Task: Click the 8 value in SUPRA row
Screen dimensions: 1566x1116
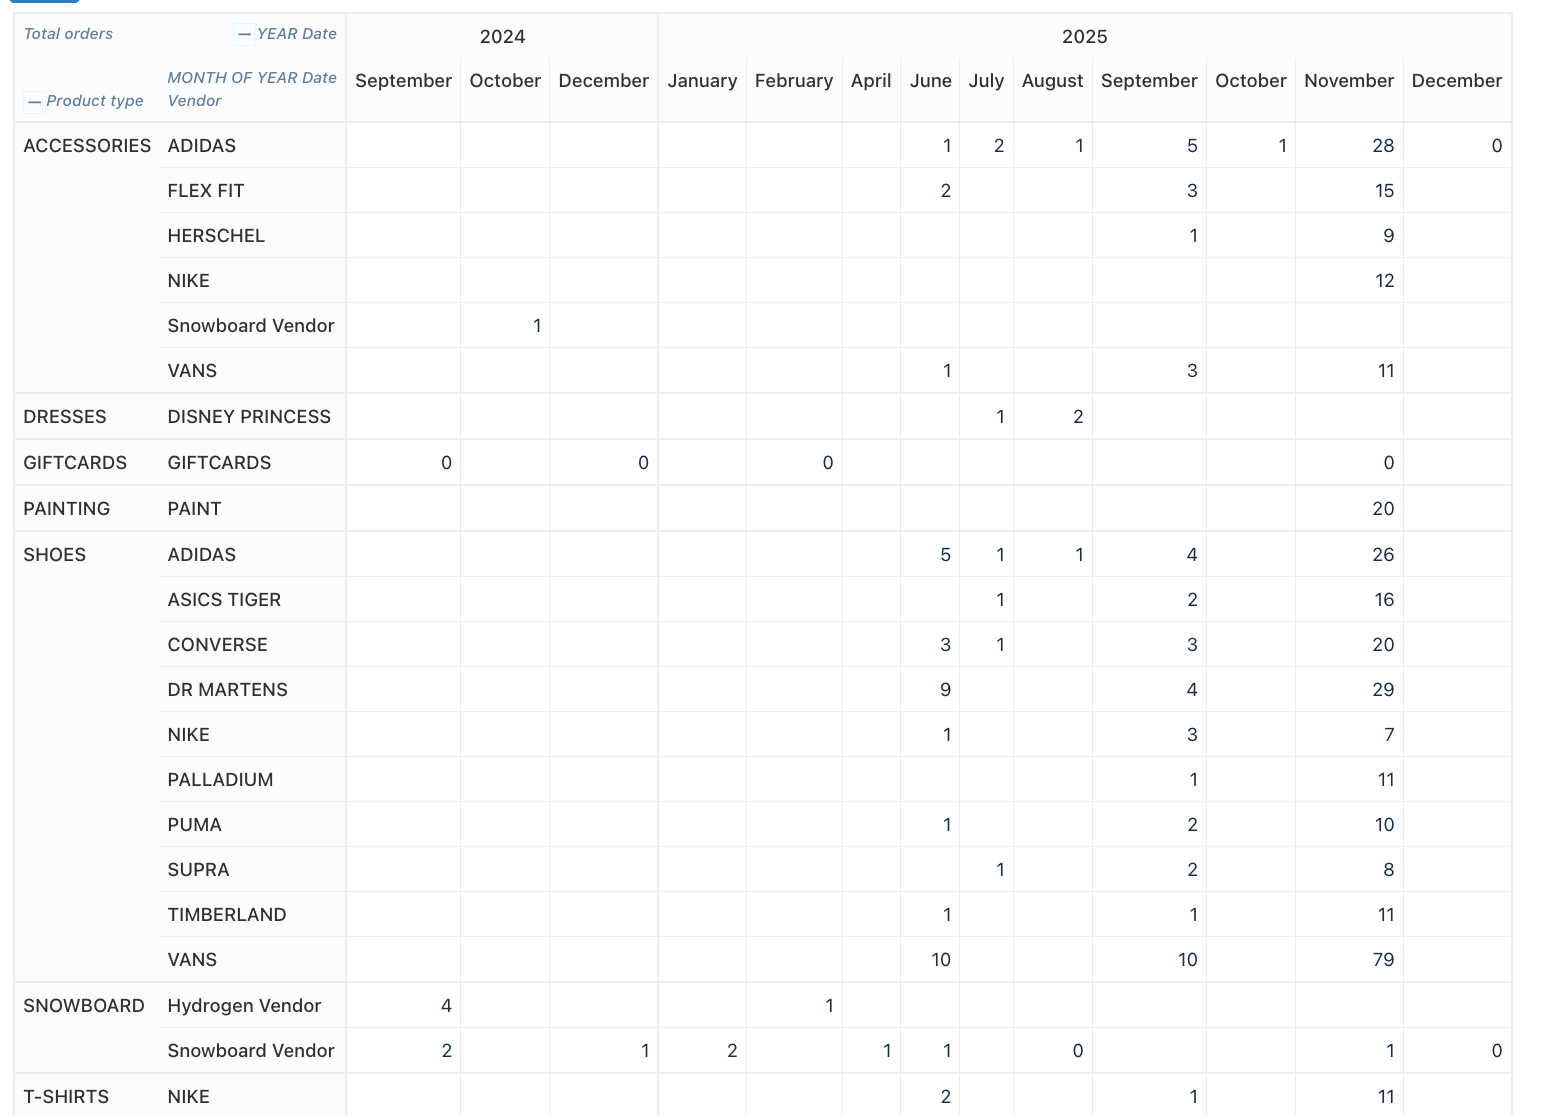Action: (1388, 870)
